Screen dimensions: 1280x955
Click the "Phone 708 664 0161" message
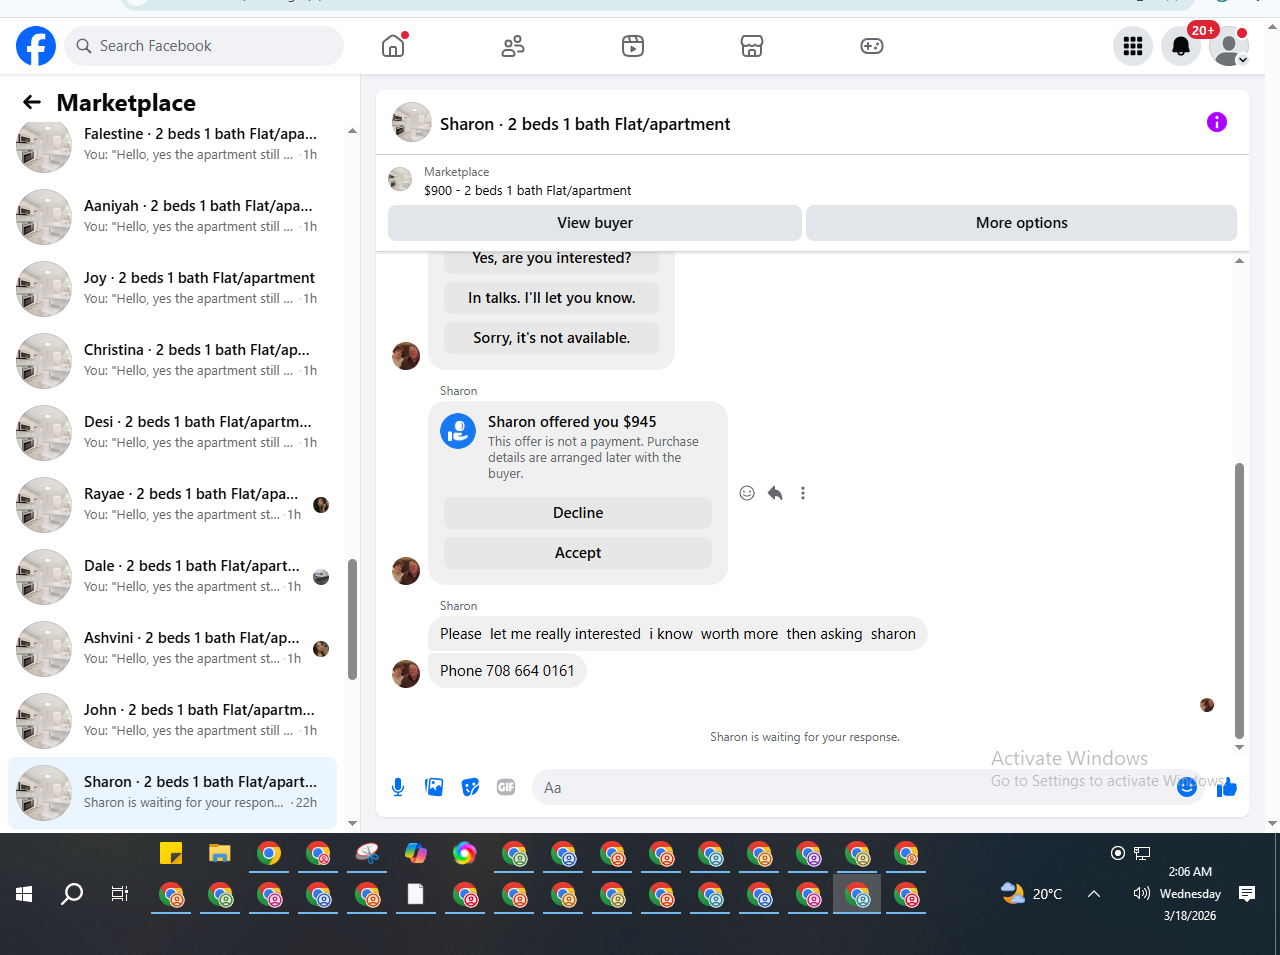tap(507, 671)
